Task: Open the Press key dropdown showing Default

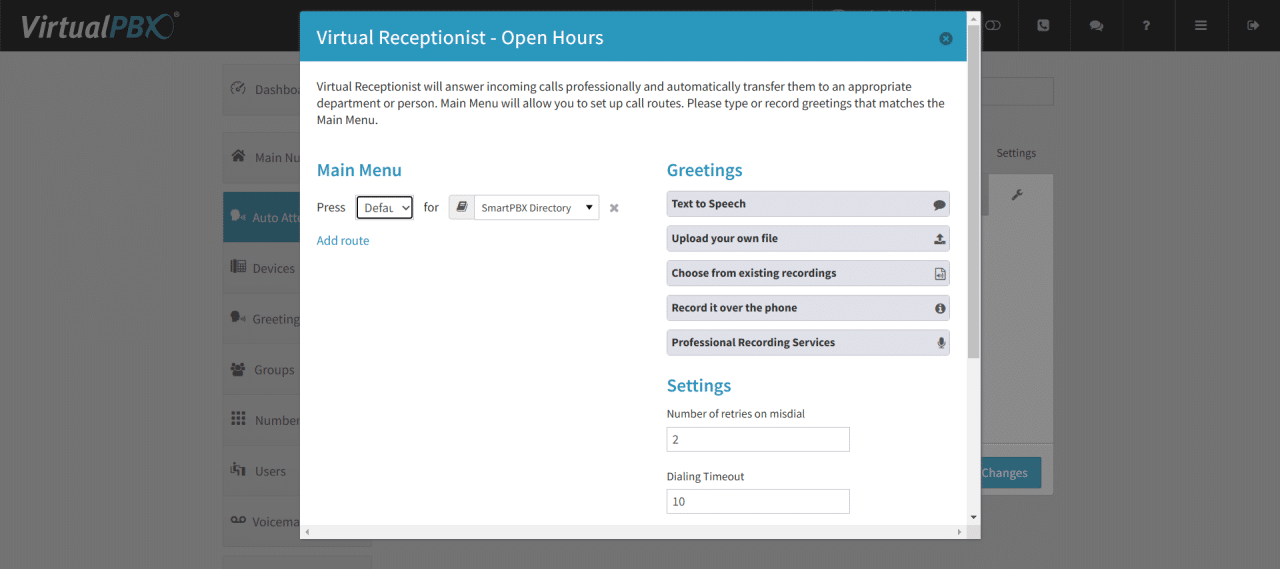Action: [385, 208]
